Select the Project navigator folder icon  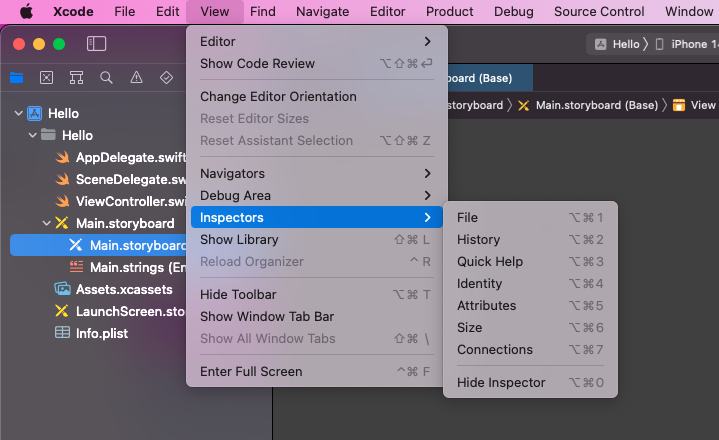click(x=17, y=77)
